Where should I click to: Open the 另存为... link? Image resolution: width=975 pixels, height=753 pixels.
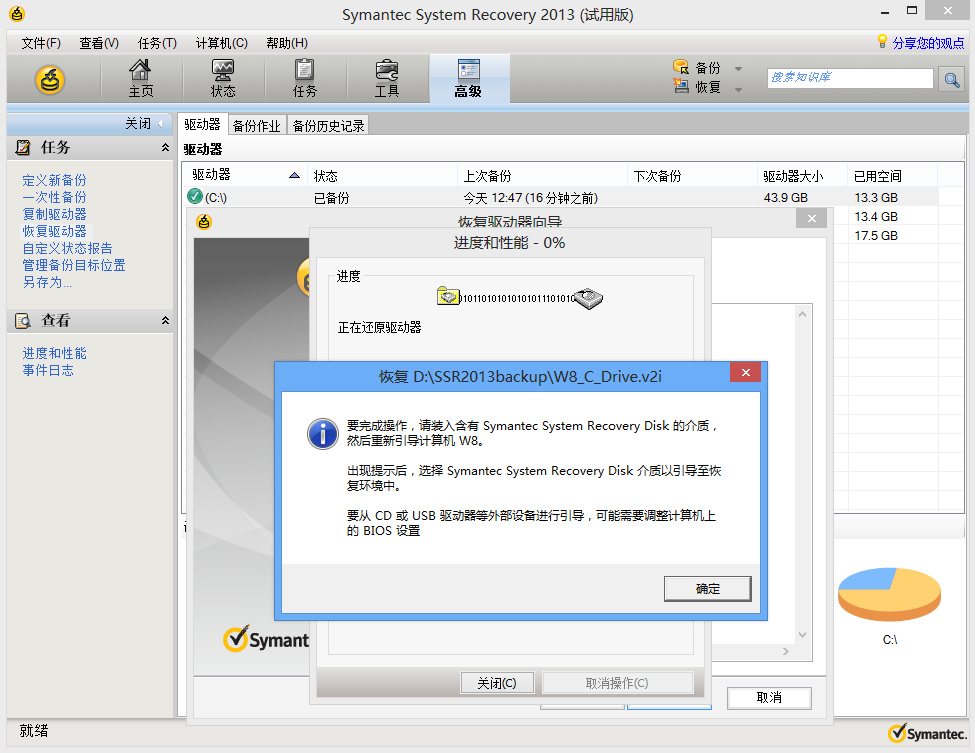[x=47, y=282]
